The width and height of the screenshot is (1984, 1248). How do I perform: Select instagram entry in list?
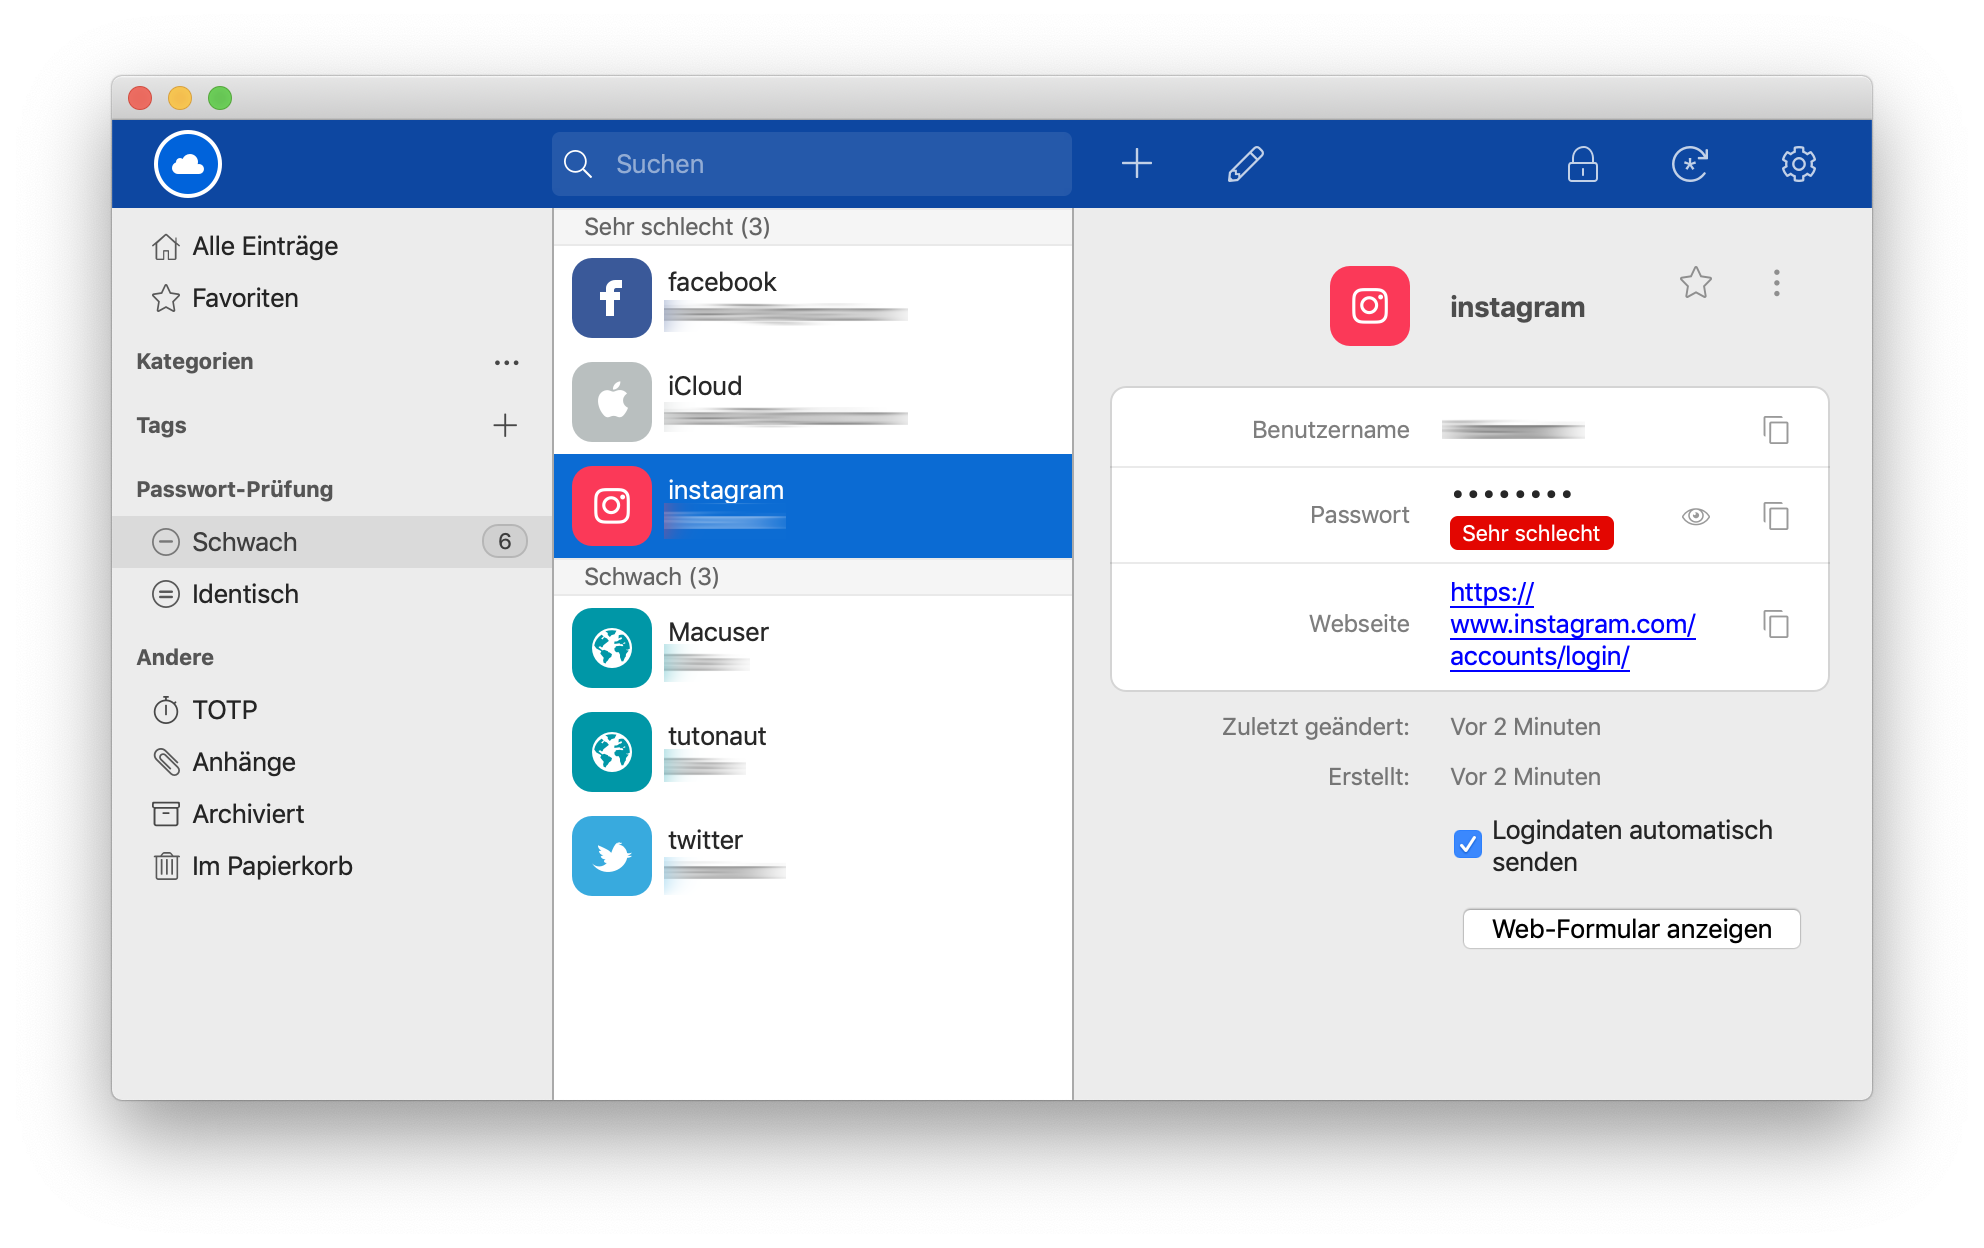tap(812, 506)
